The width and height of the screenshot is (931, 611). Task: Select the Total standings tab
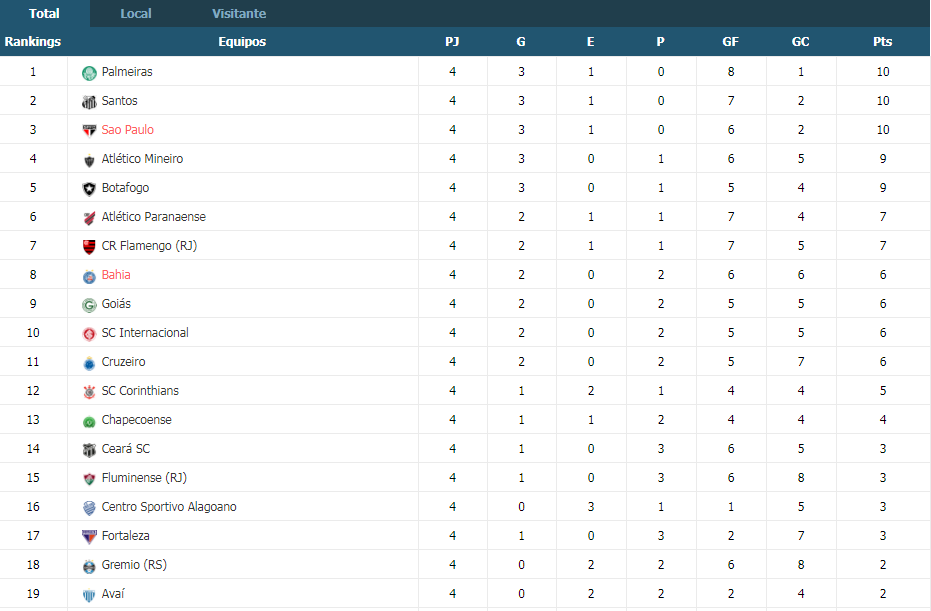point(45,14)
